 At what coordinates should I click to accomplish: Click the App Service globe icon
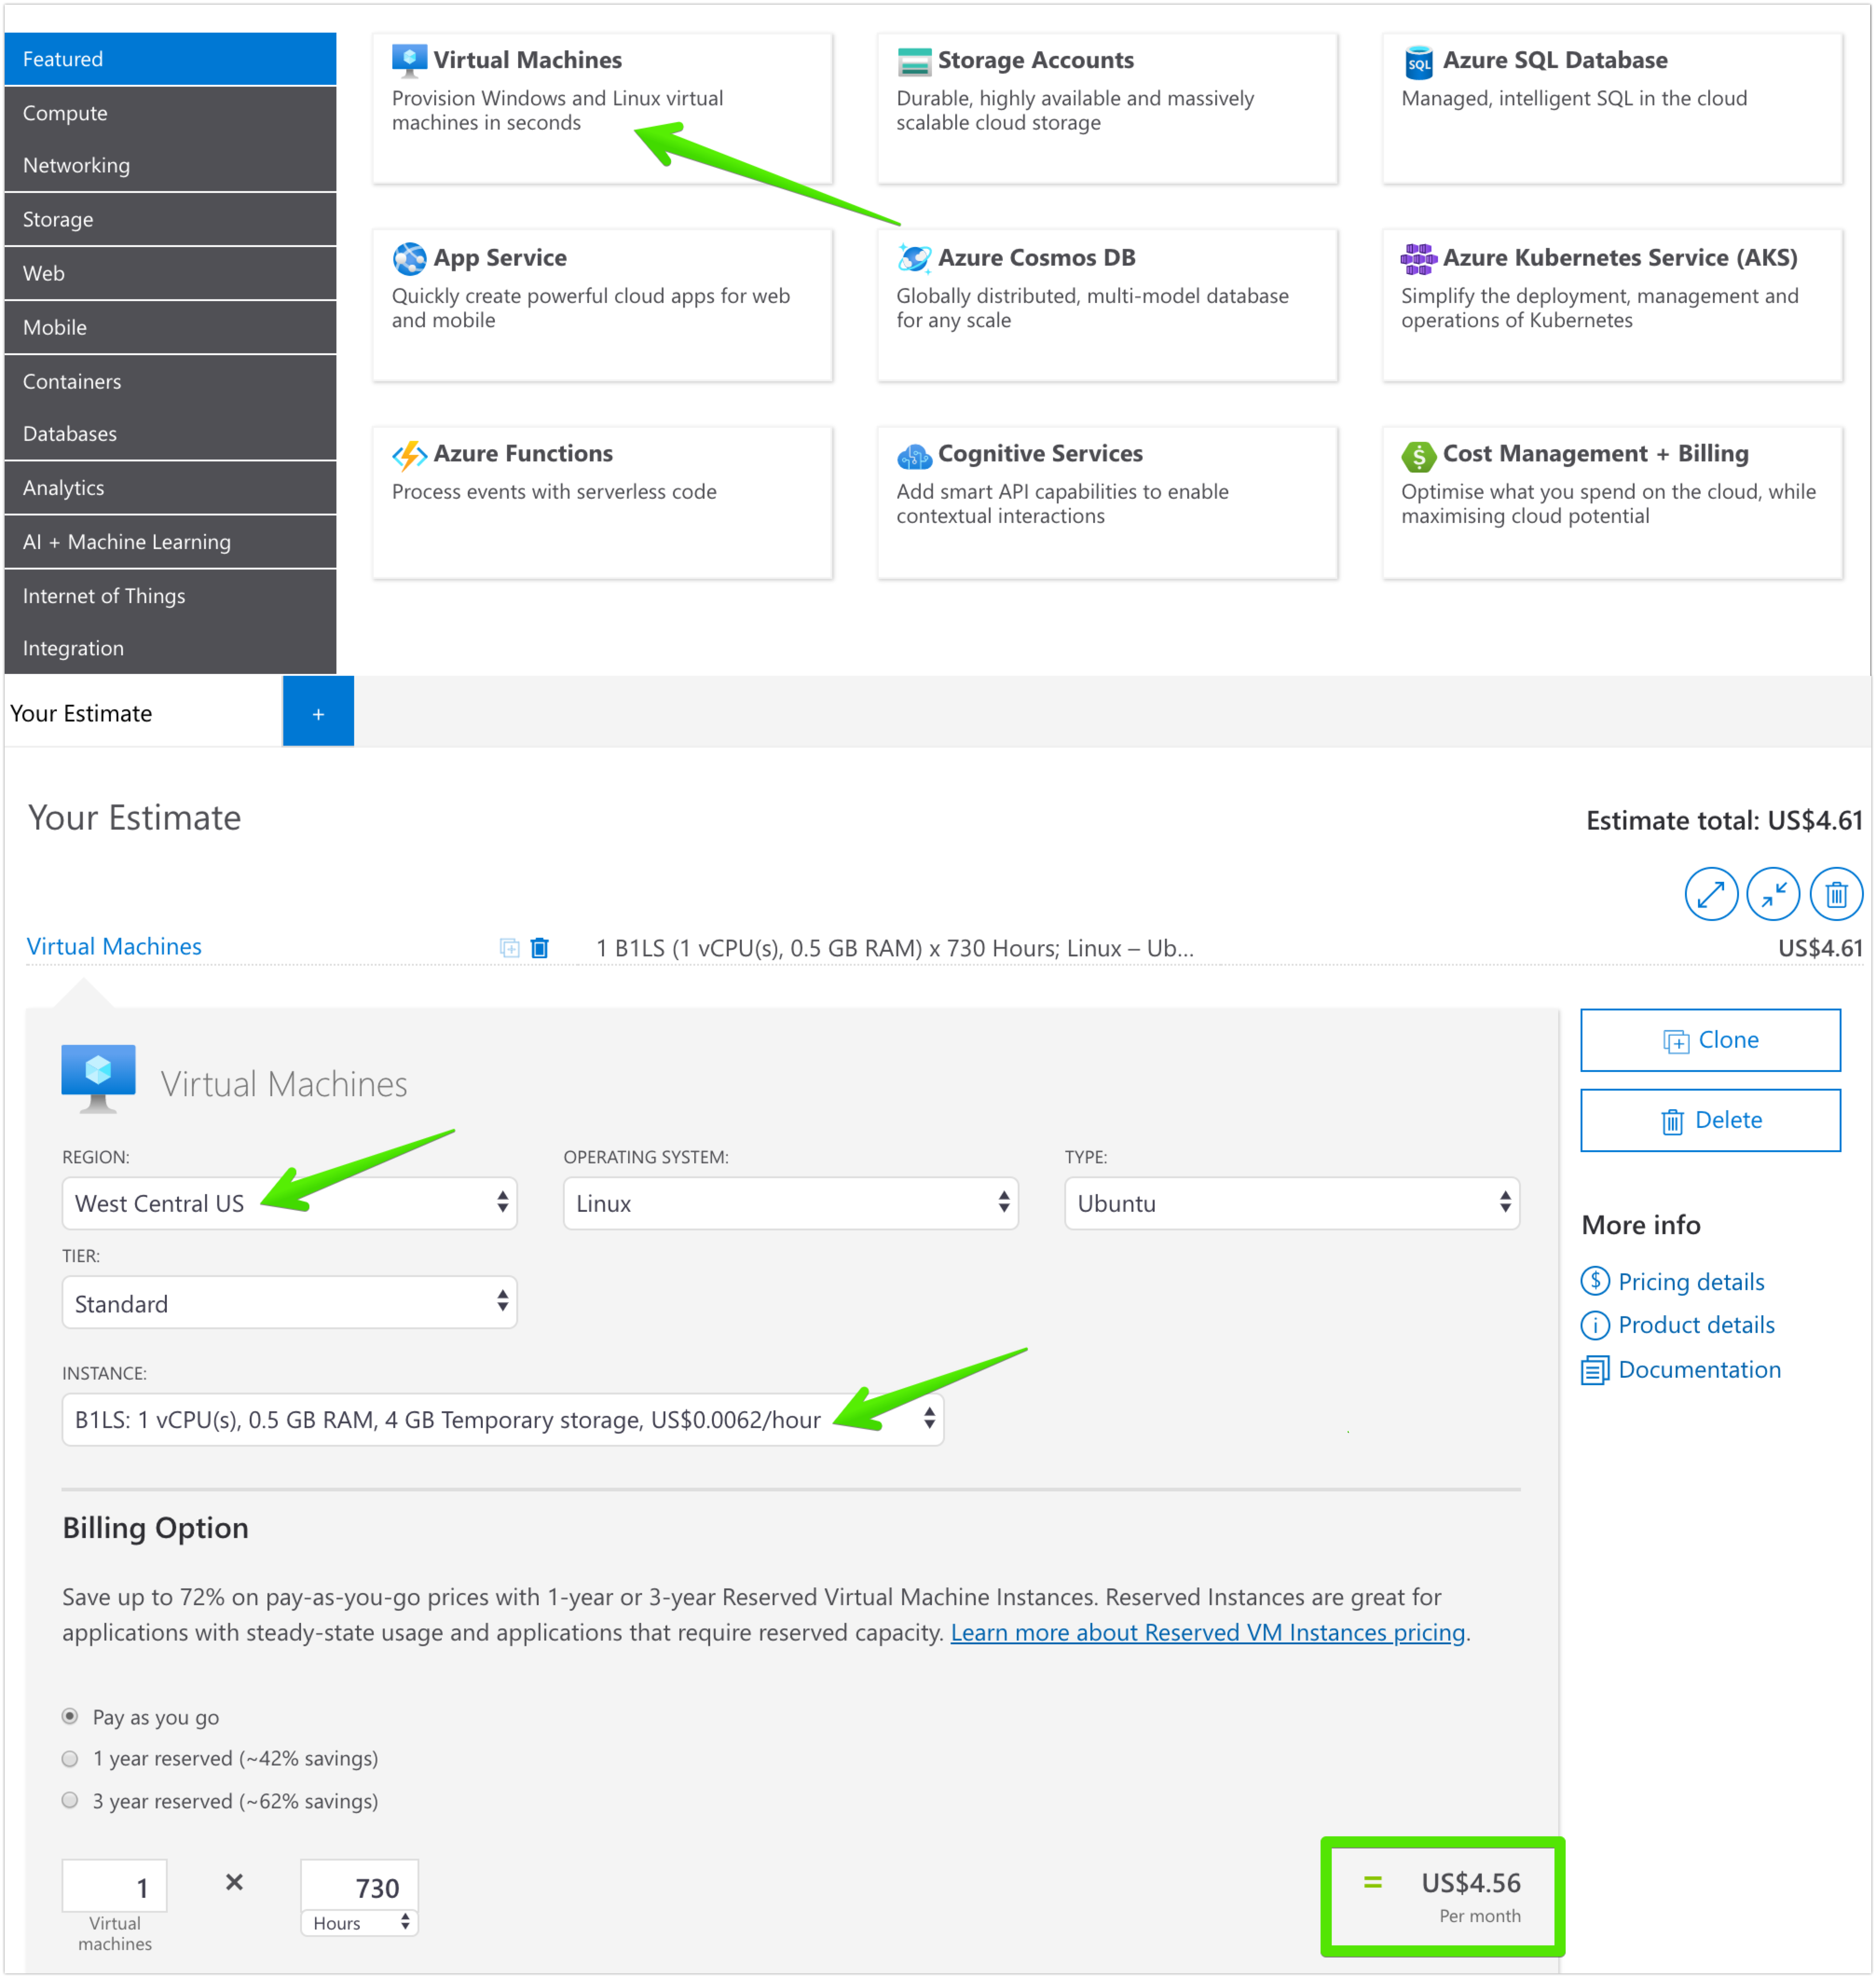pyautogui.click(x=409, y=258)
